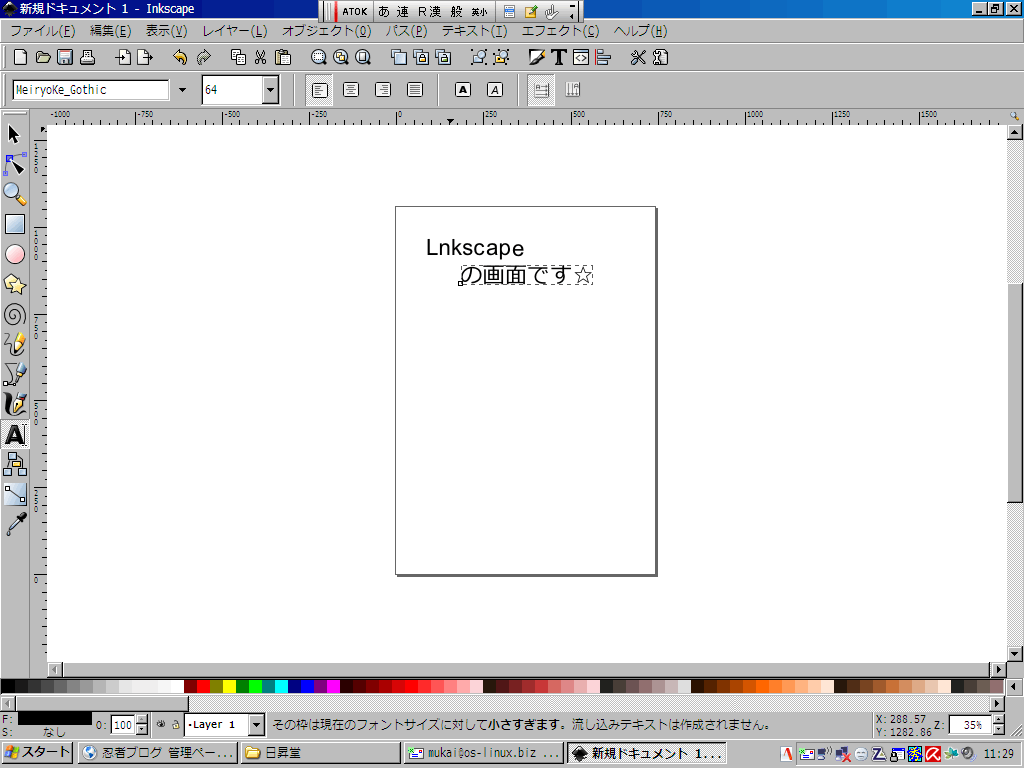Open 編集(E) menu
Screen dimensions: 1024x768
coord(110,31)
